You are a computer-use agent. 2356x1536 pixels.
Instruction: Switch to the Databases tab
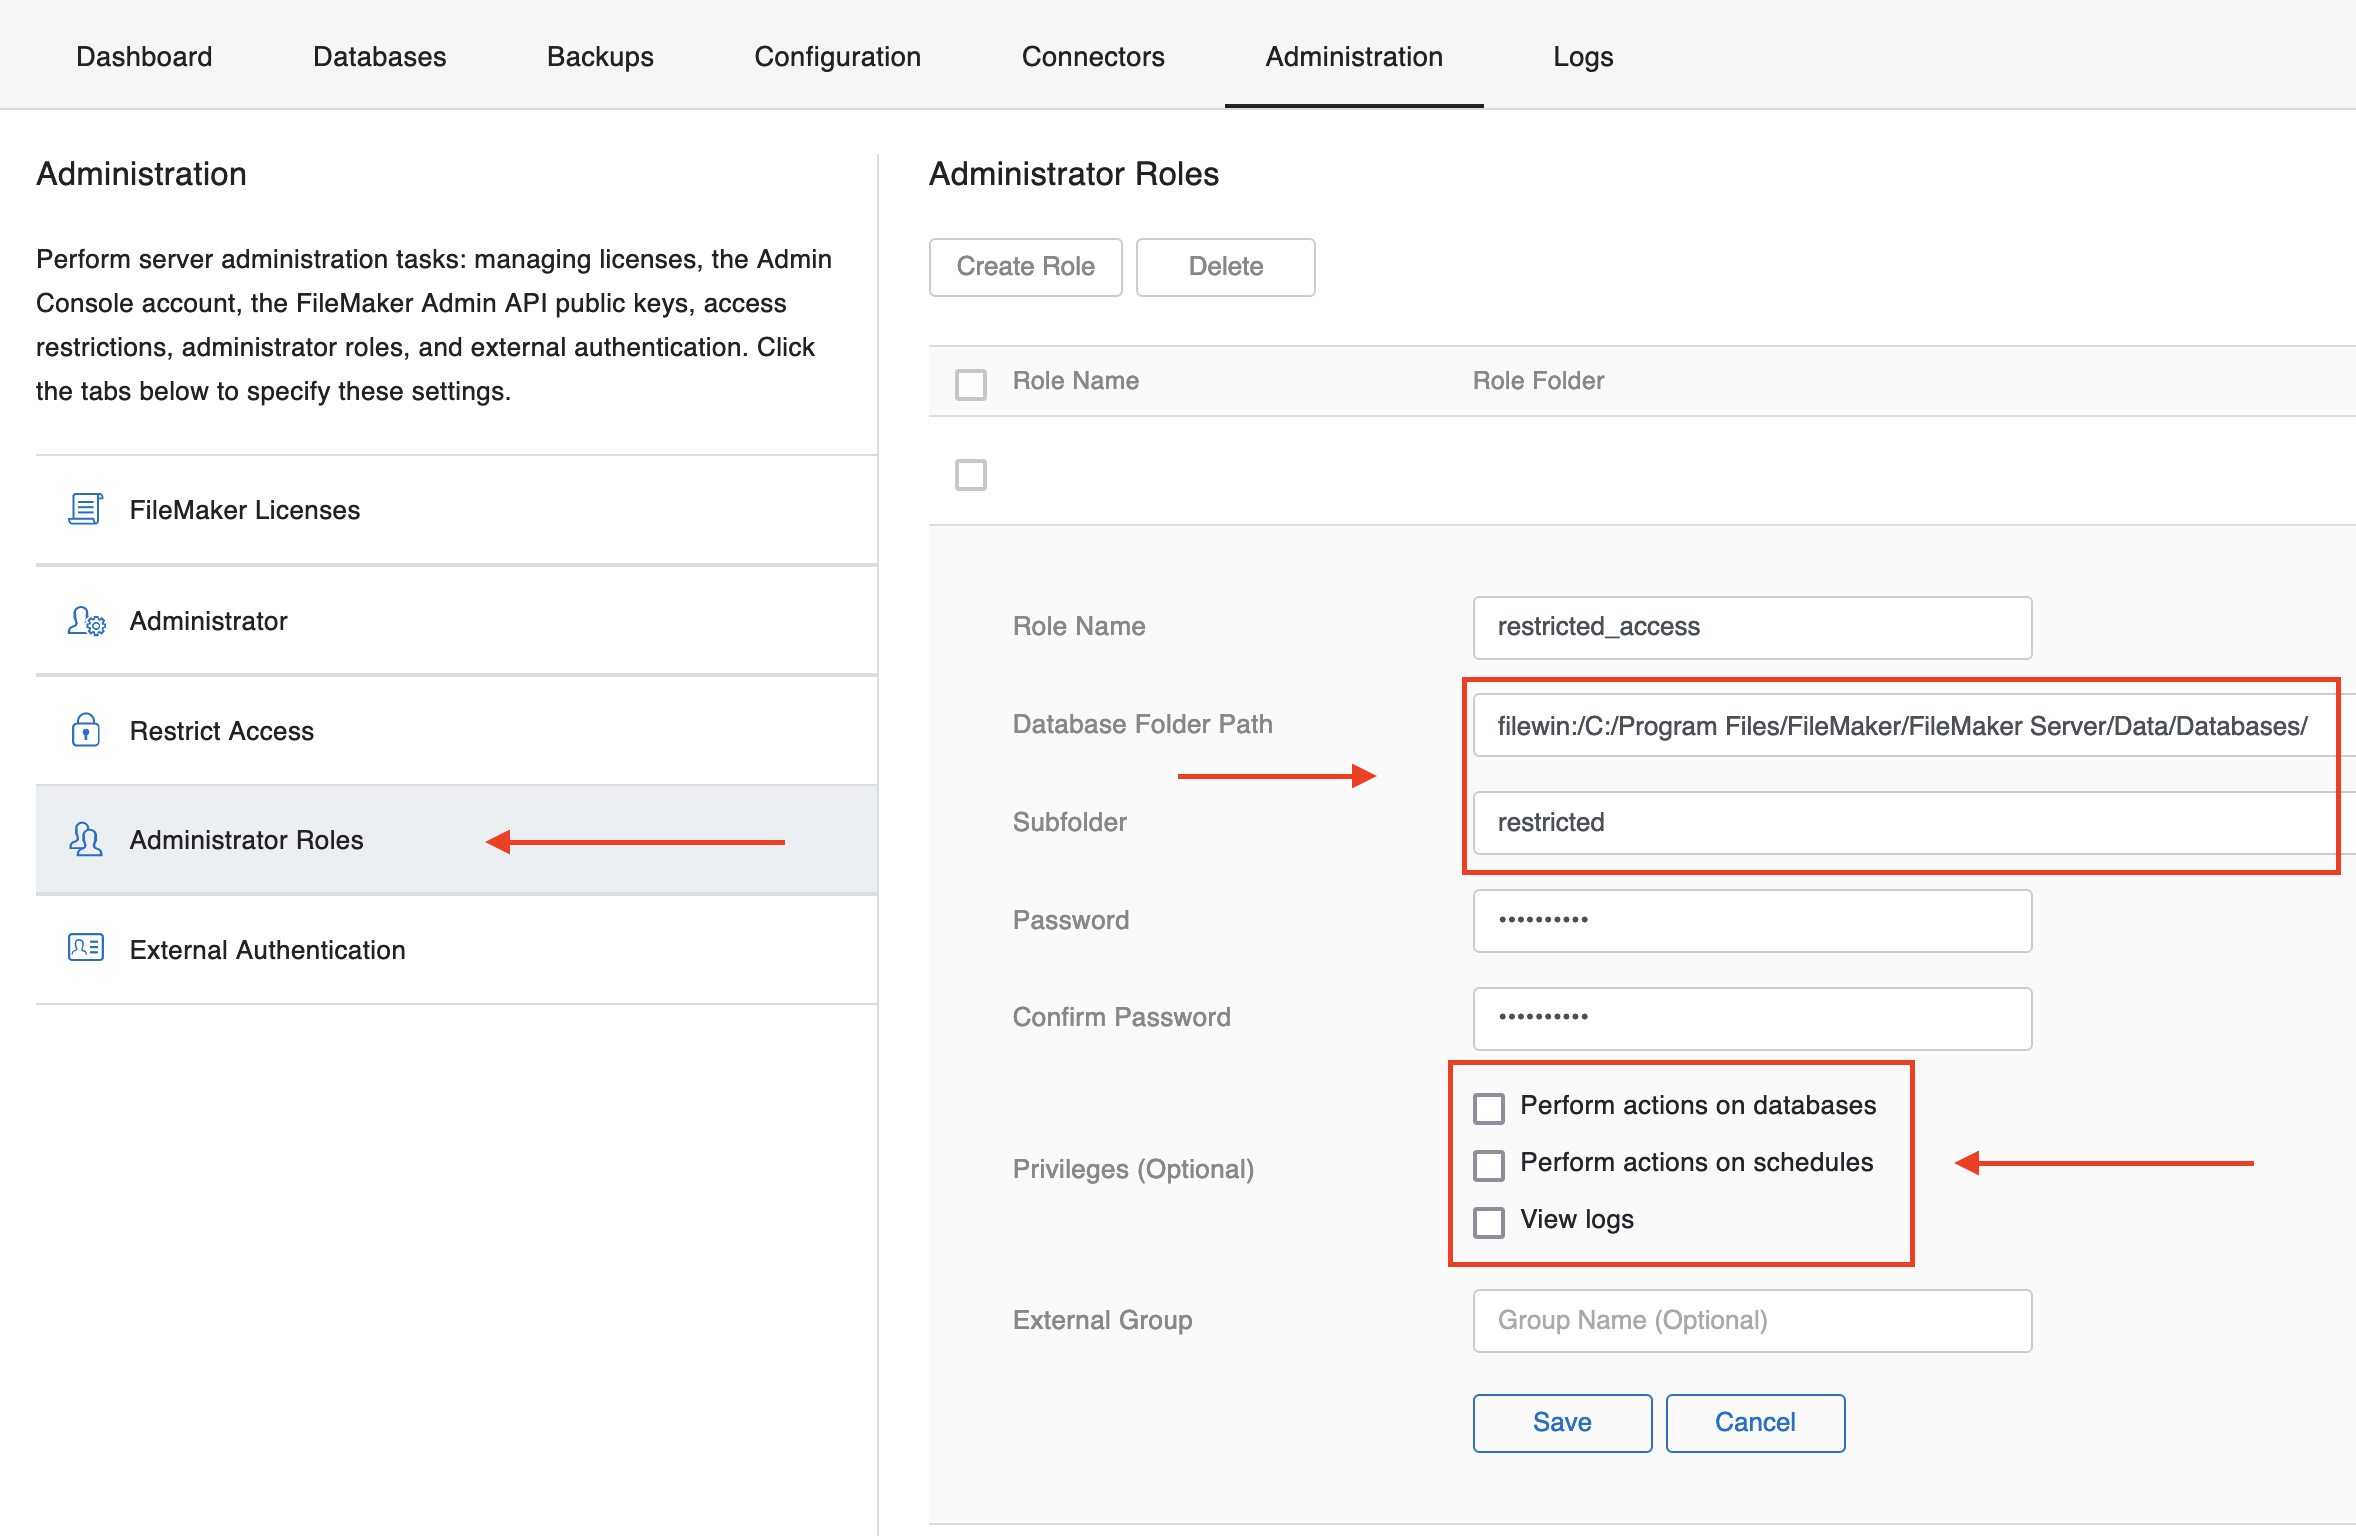pyautogui.click(x=378, y=56)
